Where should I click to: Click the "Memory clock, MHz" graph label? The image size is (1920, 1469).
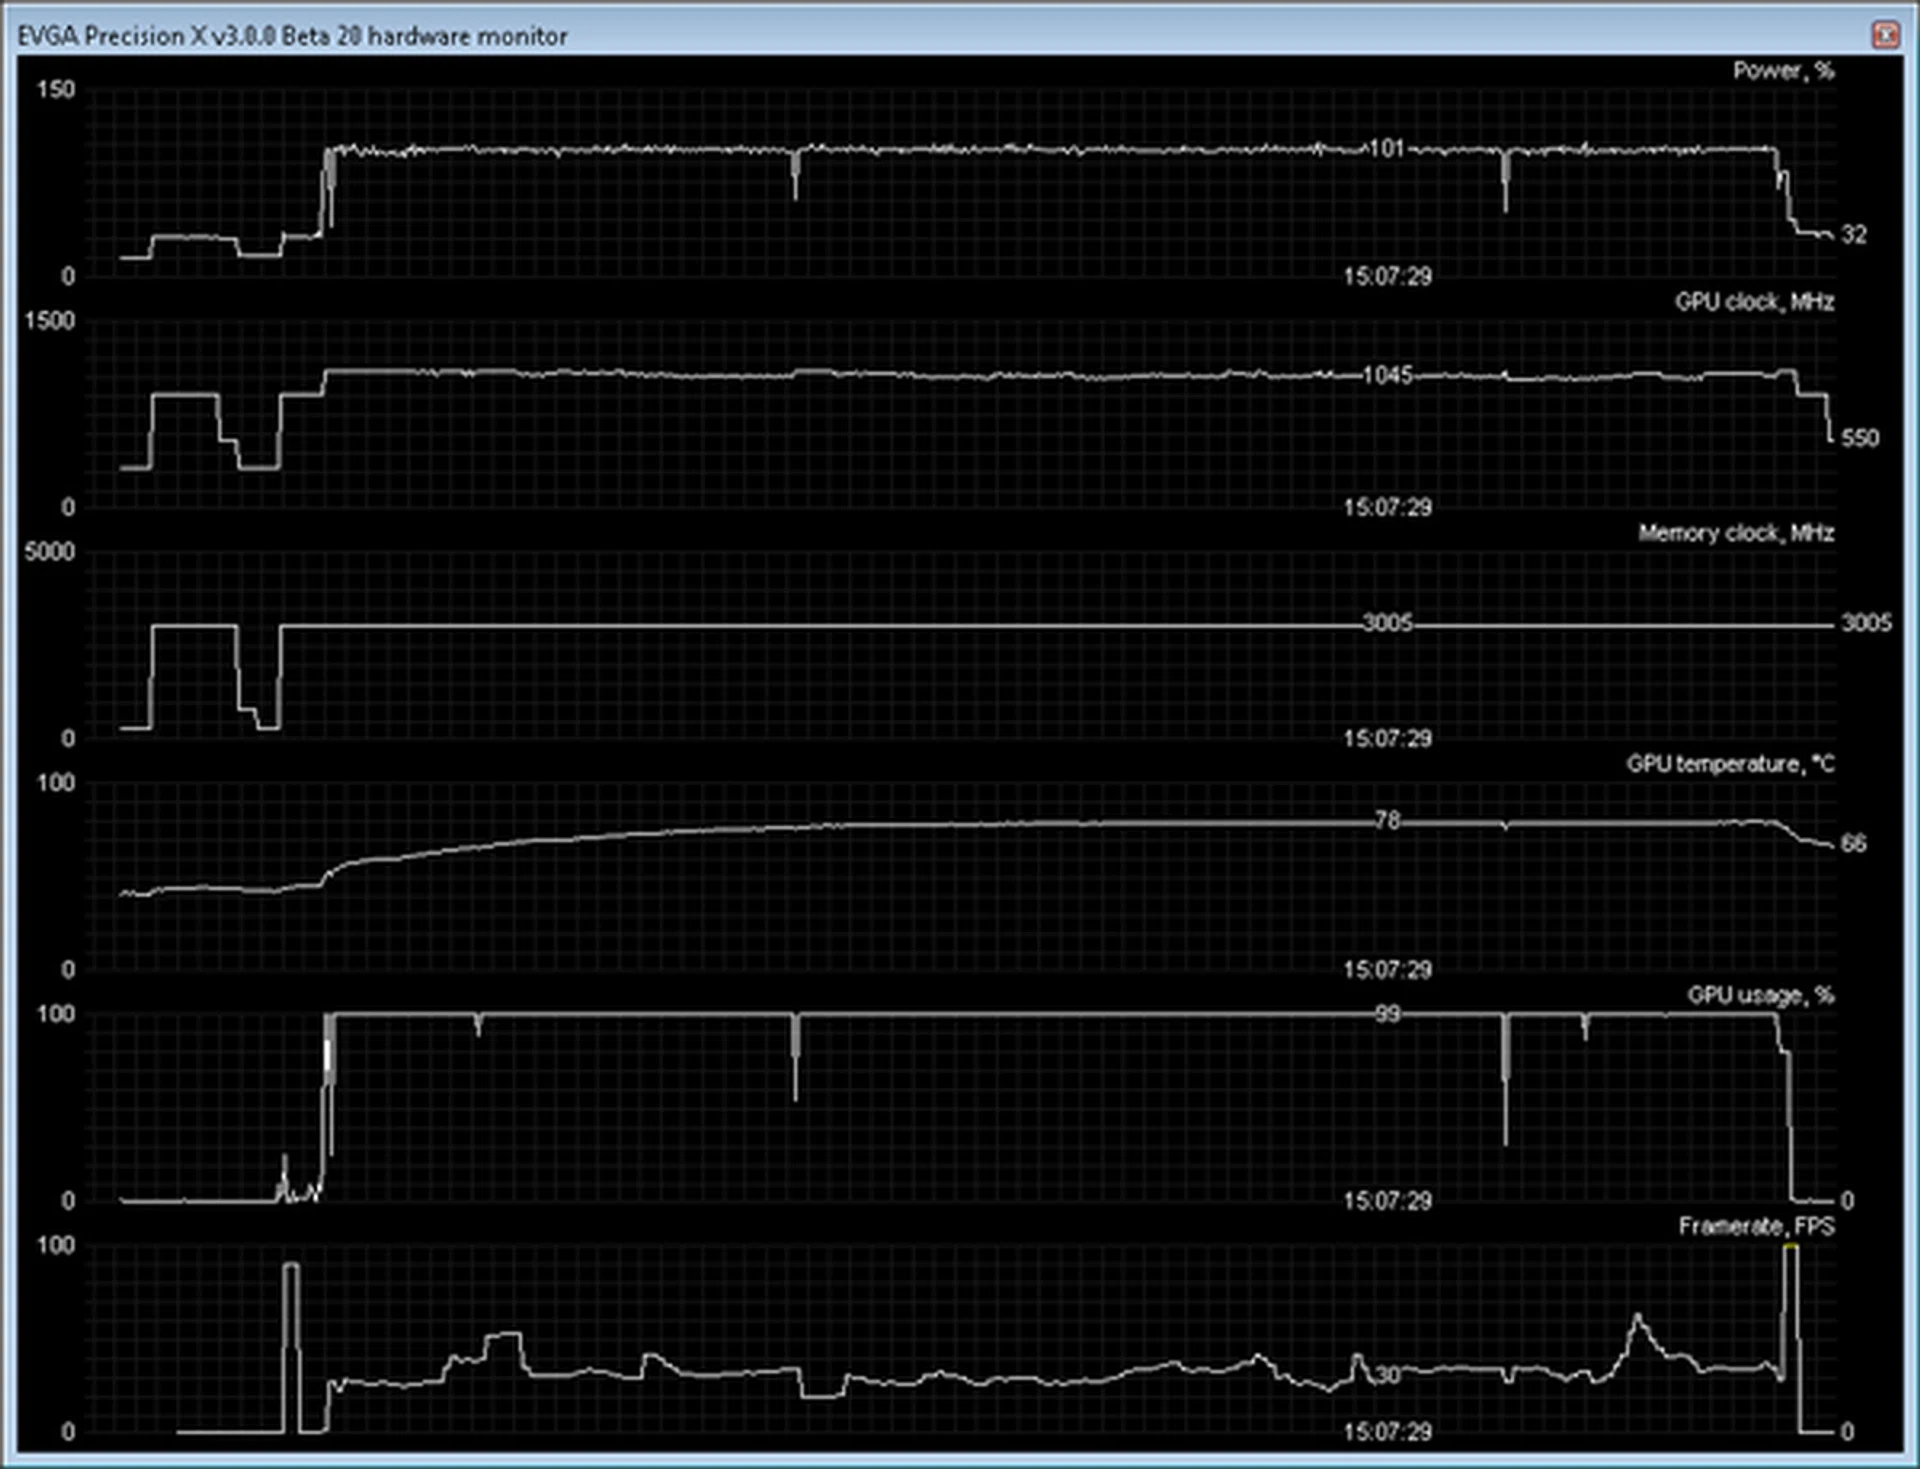(1735, 533)
